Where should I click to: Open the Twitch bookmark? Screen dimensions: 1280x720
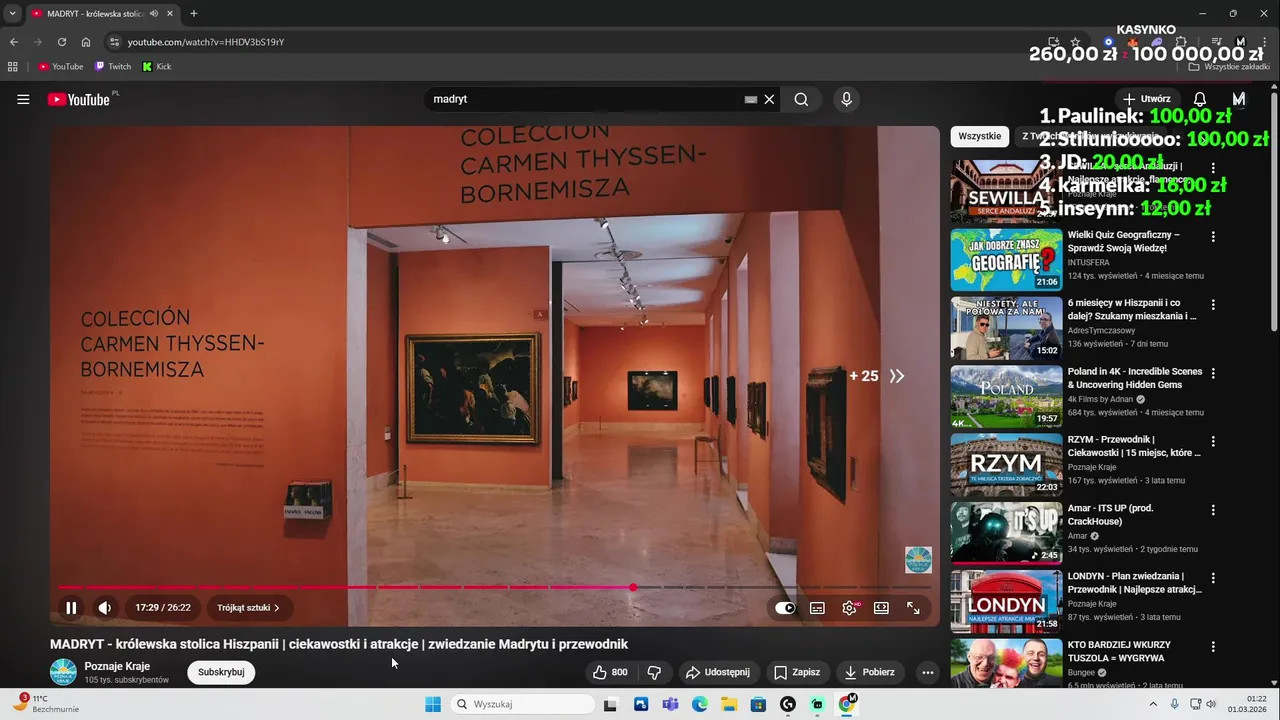pyautogui.click(x=113, y=67)
